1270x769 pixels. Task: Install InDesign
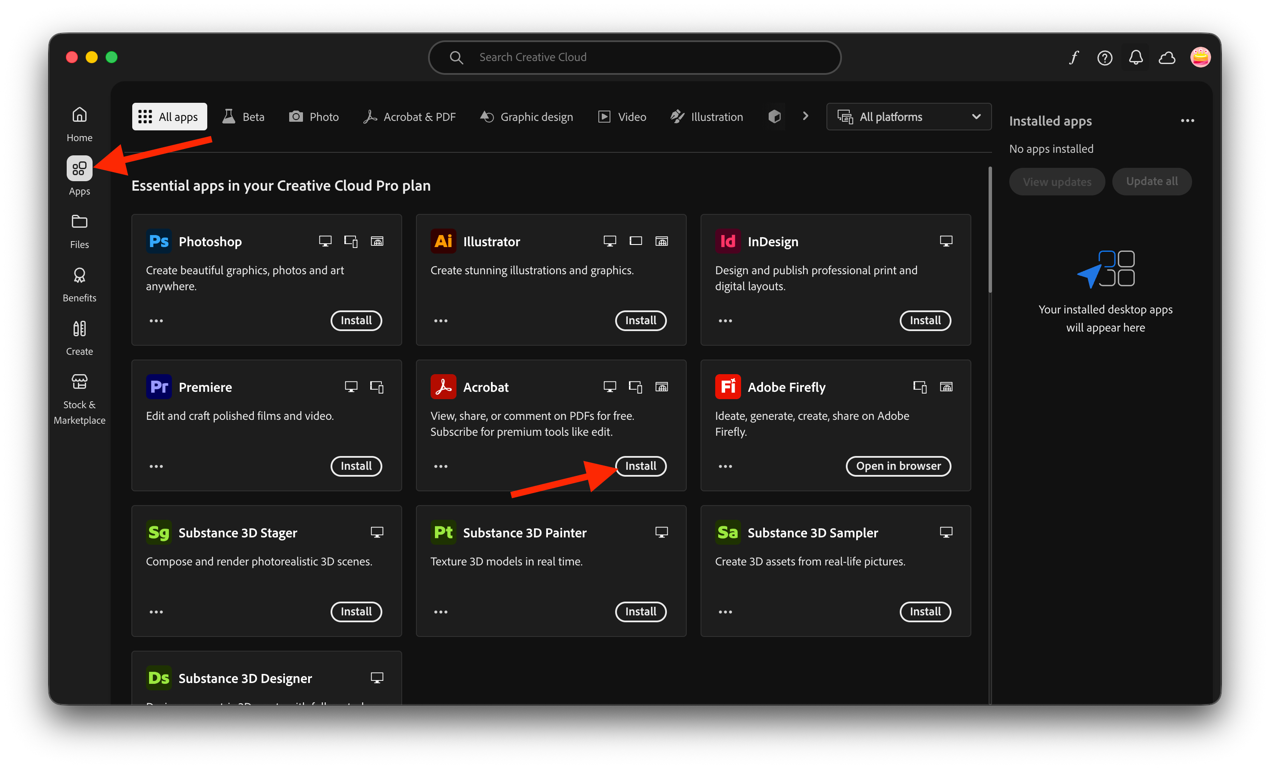click(x=925, y=321)
